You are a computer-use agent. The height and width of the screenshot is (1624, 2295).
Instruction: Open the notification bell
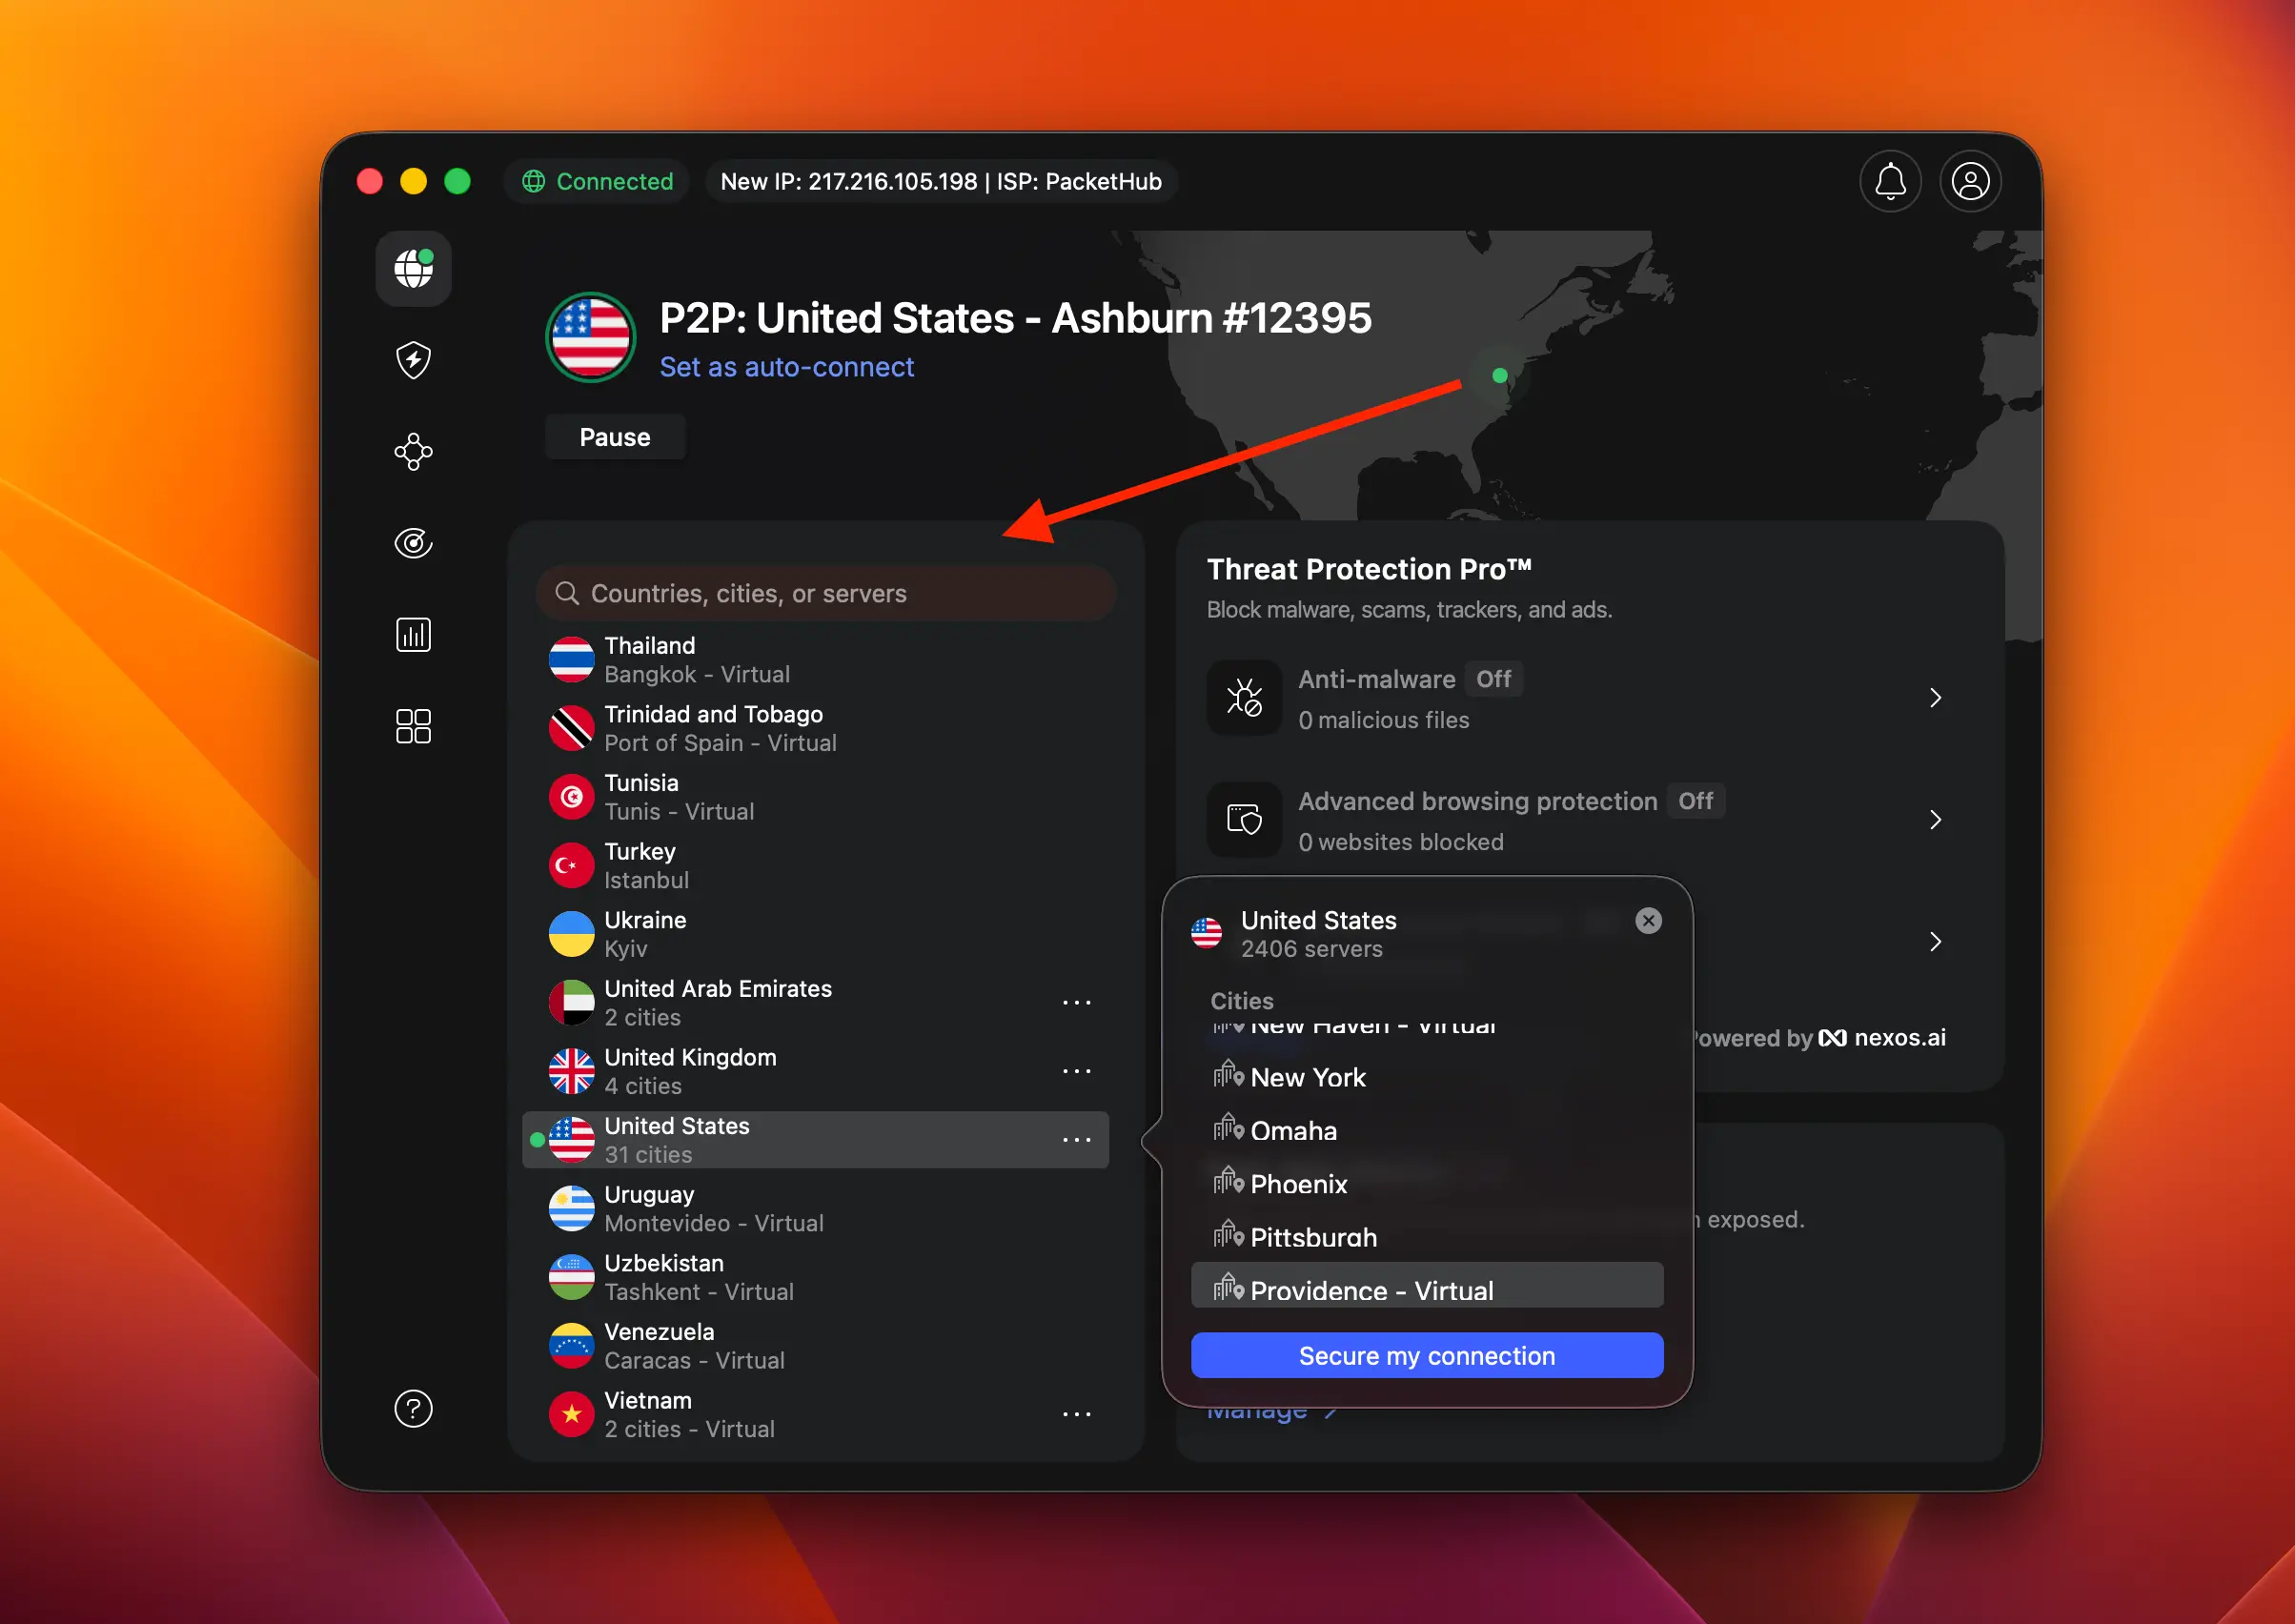click(1890, 181)
